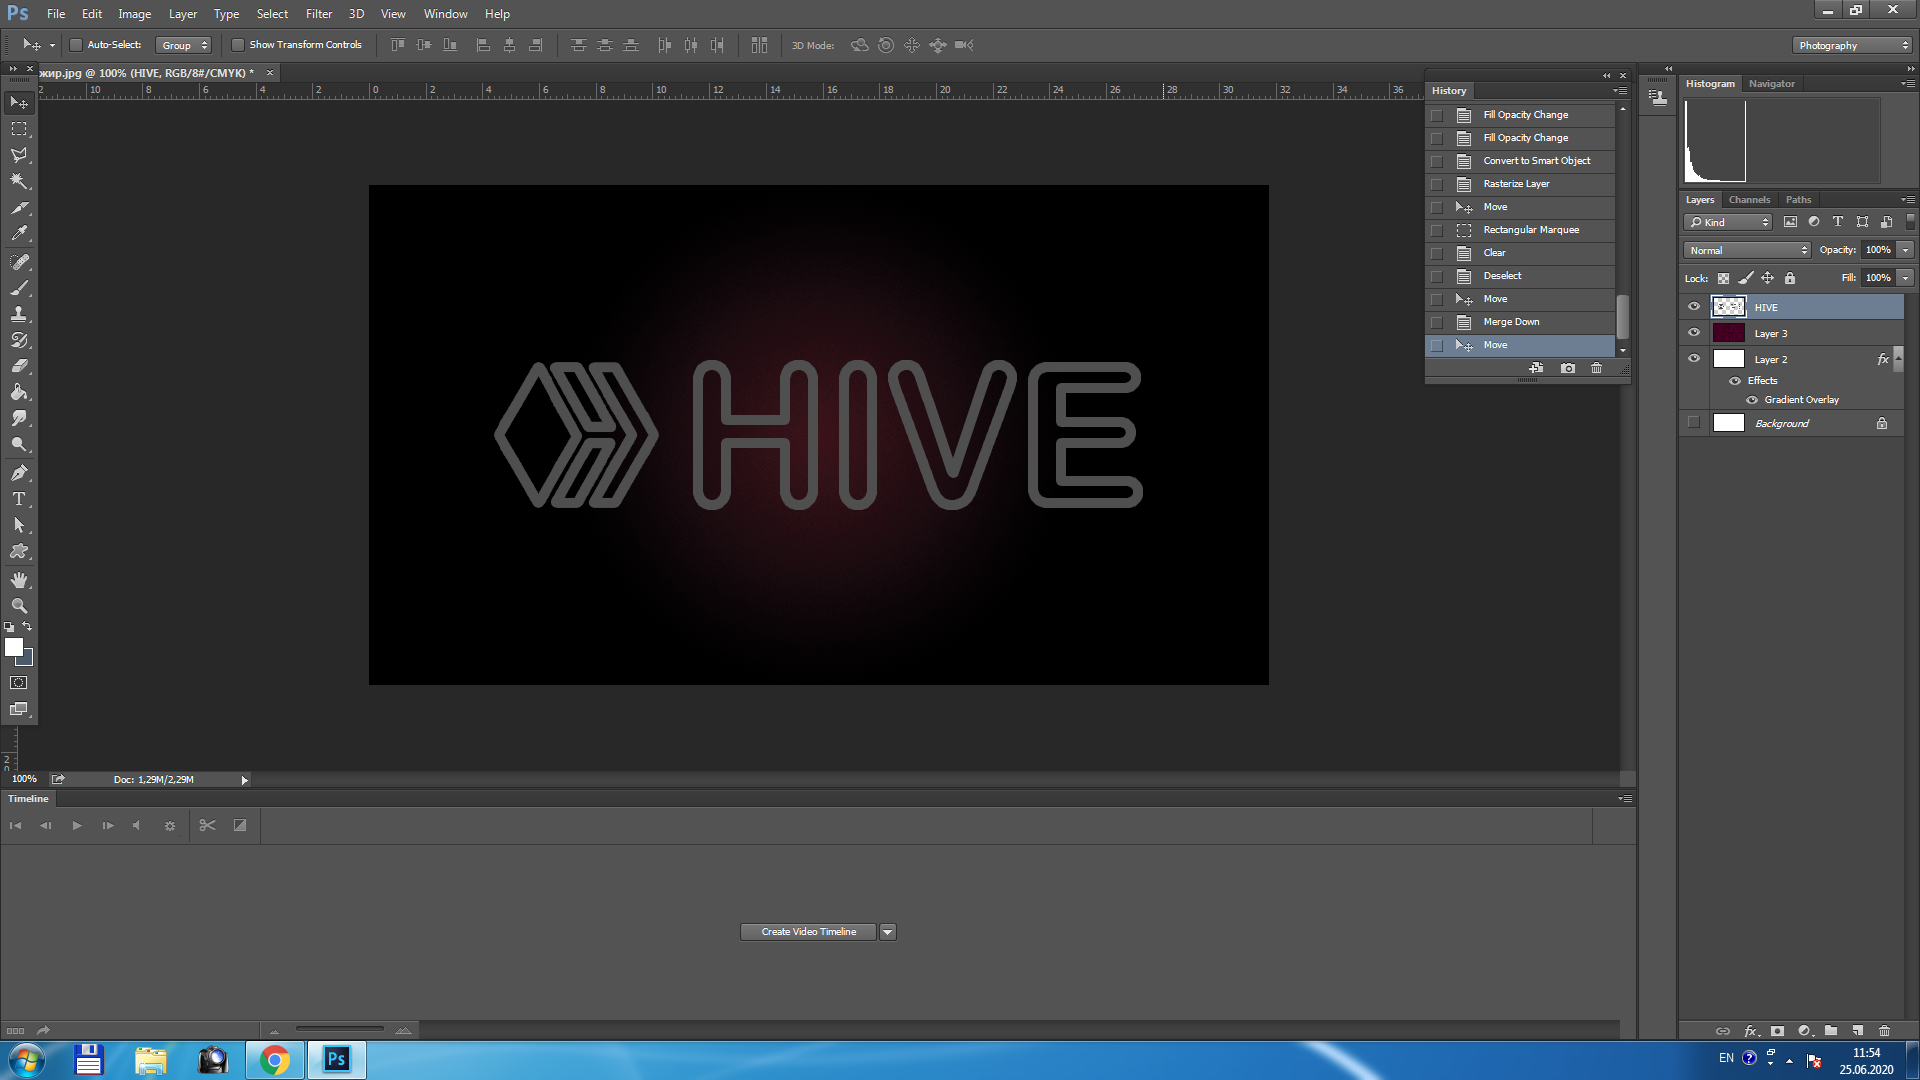The image size is (1920, 1080).
Task: Click the background color swatch
Action: click(28, 660)
